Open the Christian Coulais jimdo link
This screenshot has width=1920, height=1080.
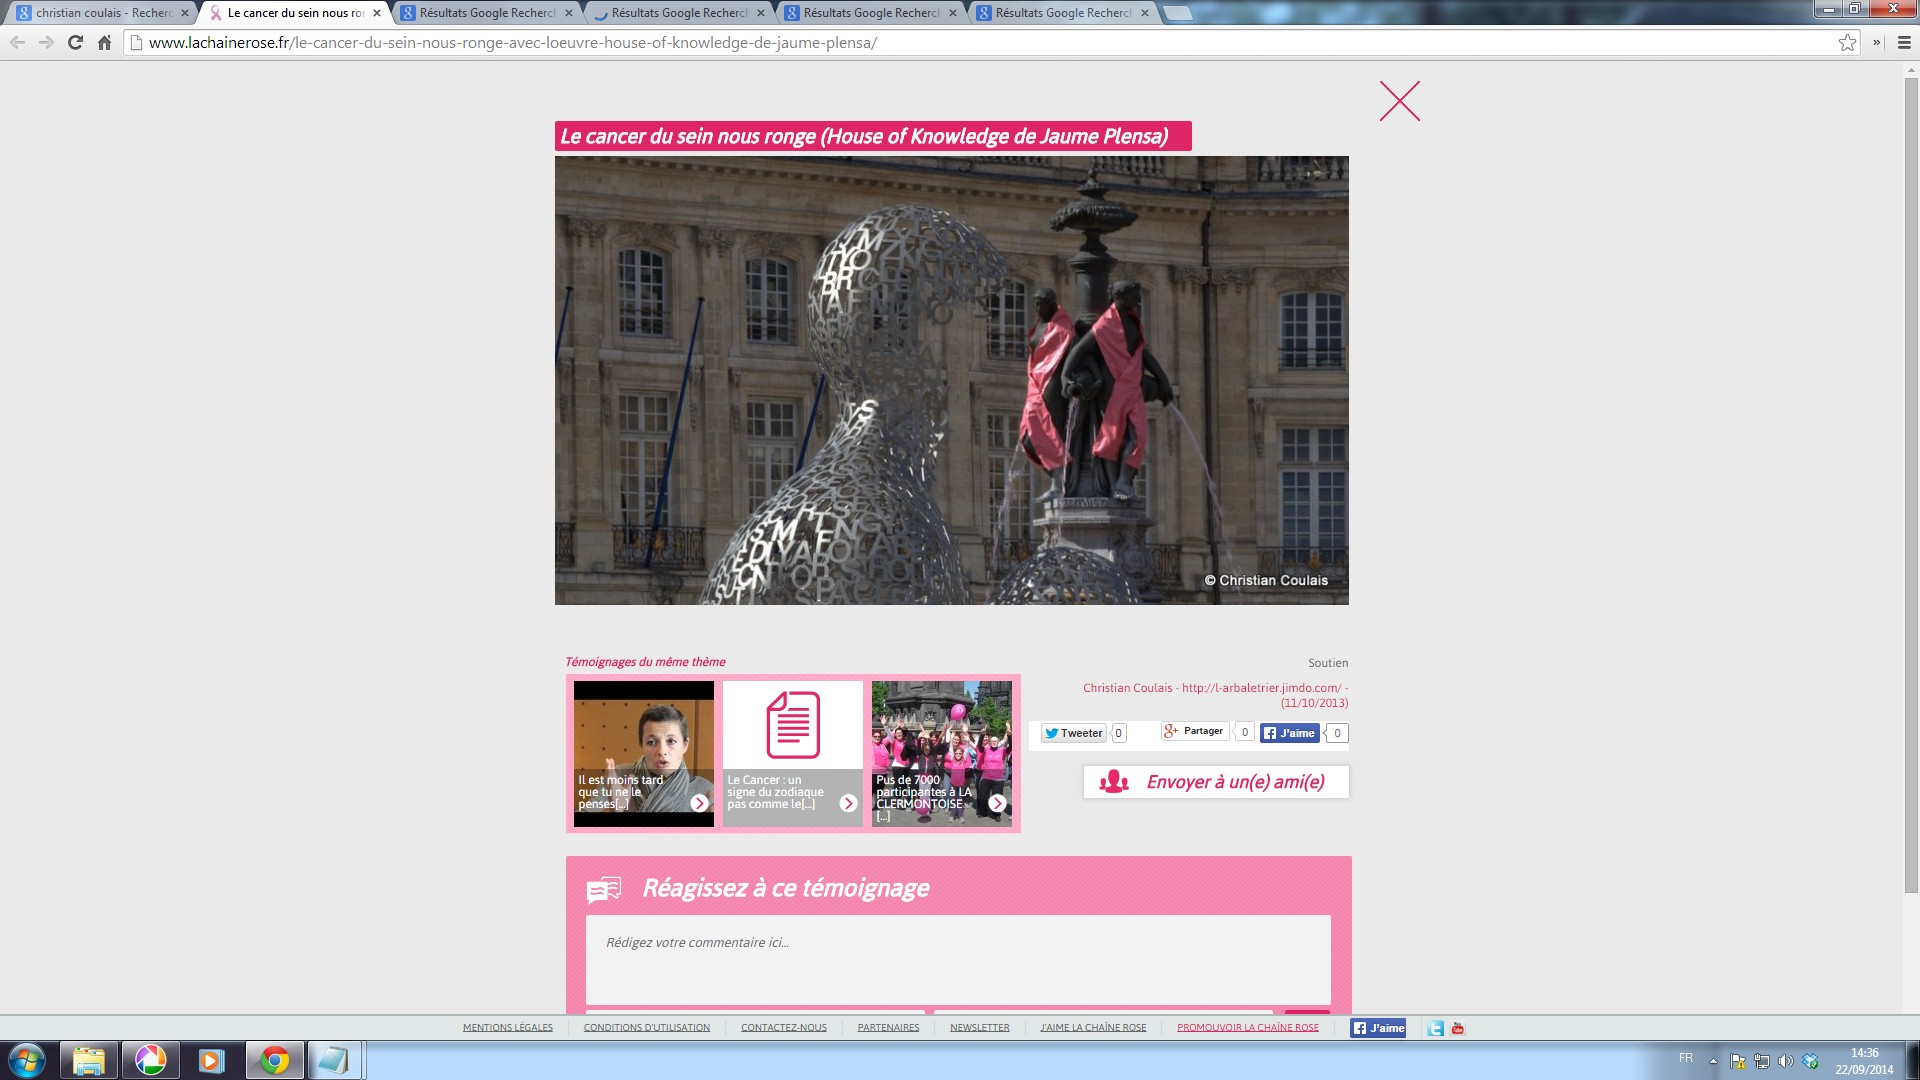[x=1215, y=695]
